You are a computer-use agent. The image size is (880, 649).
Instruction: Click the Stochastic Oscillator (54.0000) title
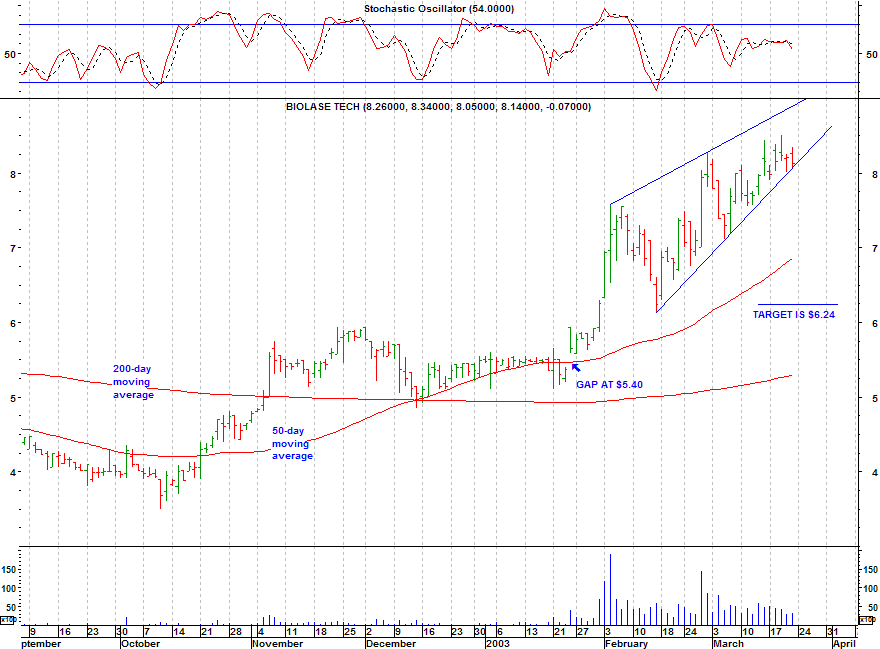tap(439, 9)
